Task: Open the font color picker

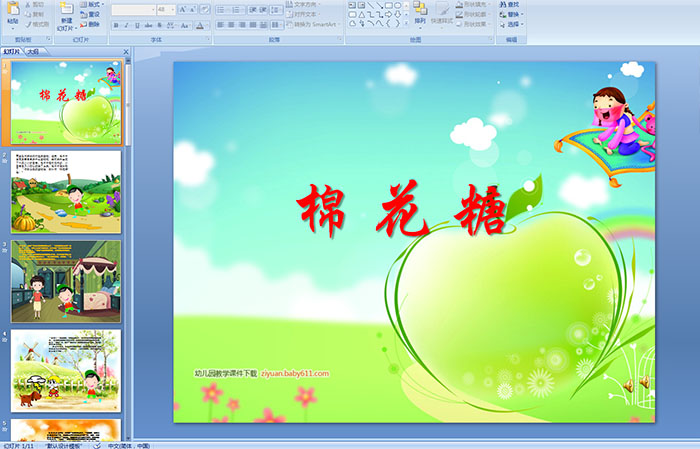Action: click(x=201, y=25)
